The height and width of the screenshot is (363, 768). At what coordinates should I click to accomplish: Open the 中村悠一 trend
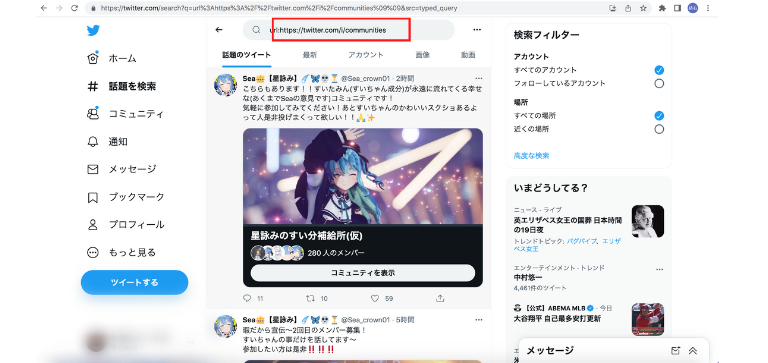(x=527, y=278)
